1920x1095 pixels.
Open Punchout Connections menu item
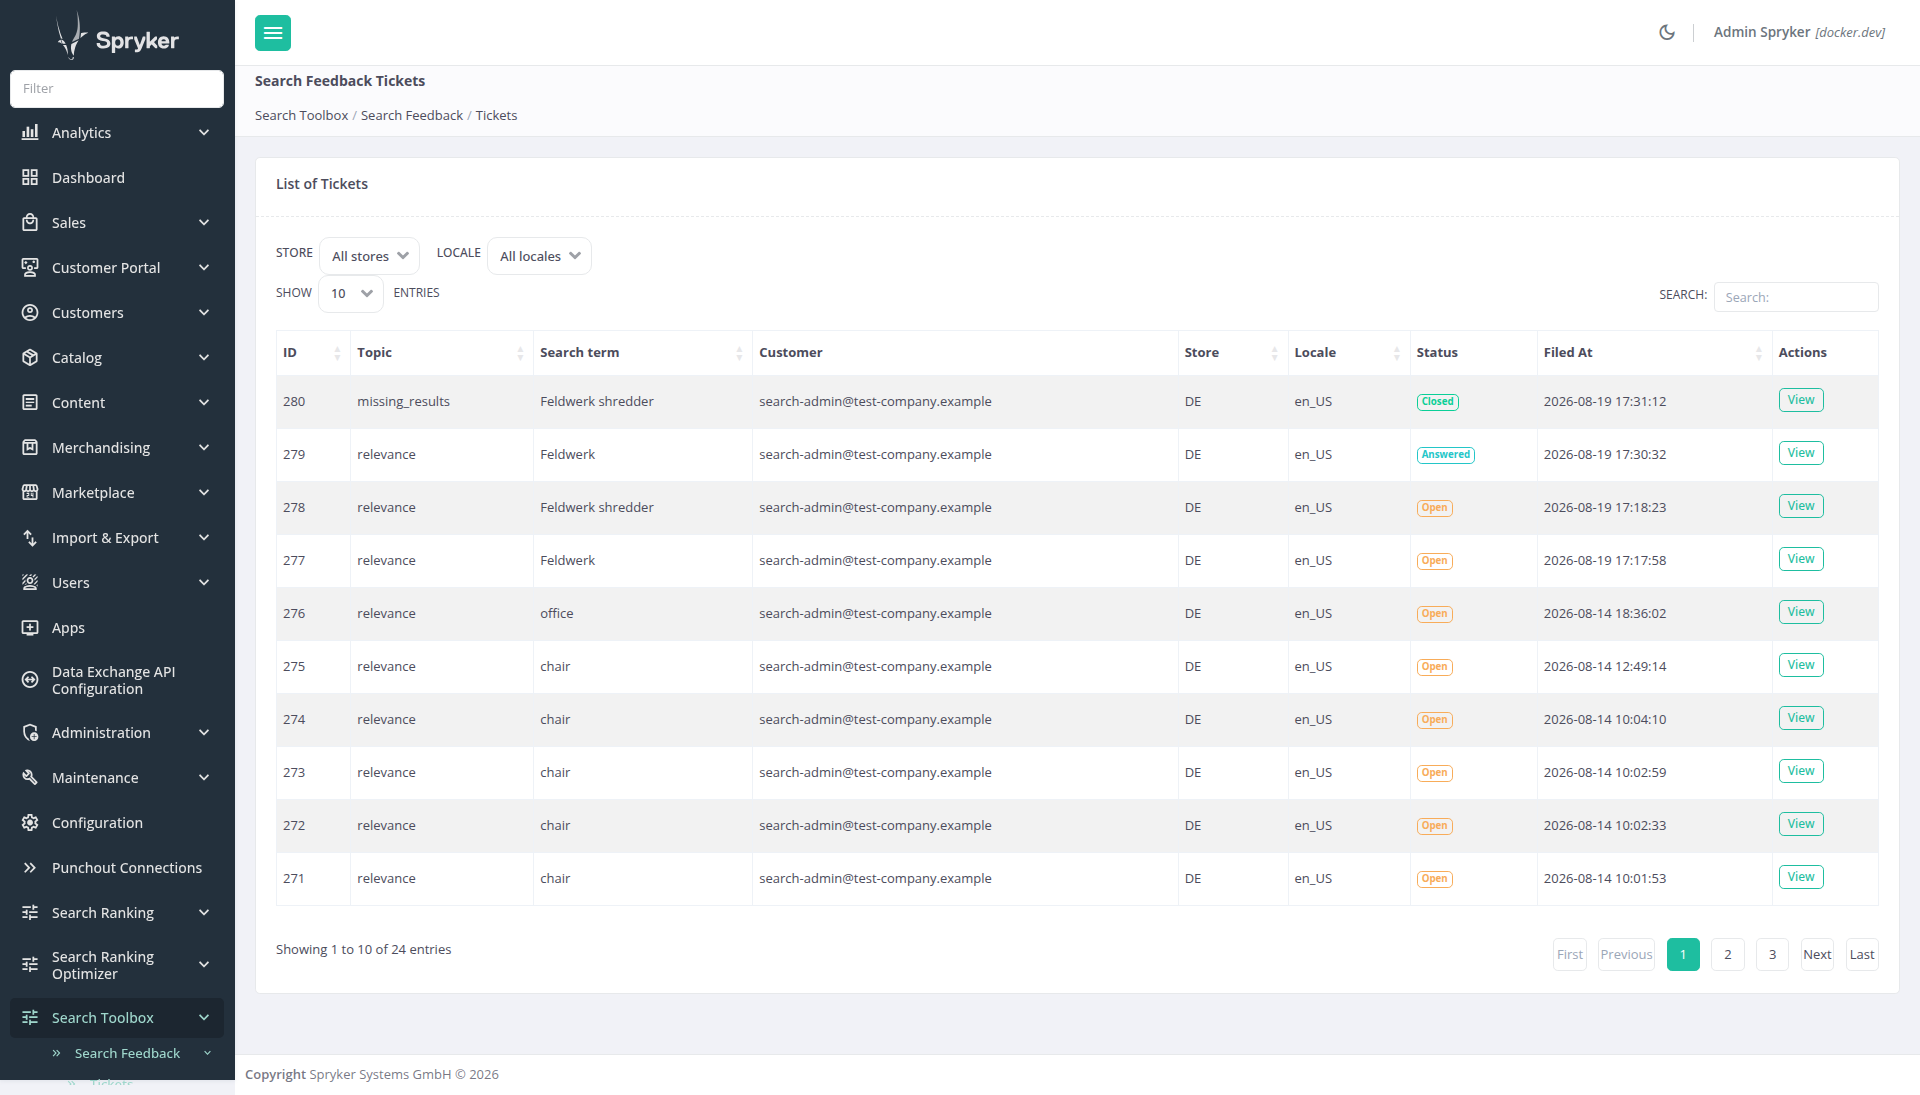117,867
